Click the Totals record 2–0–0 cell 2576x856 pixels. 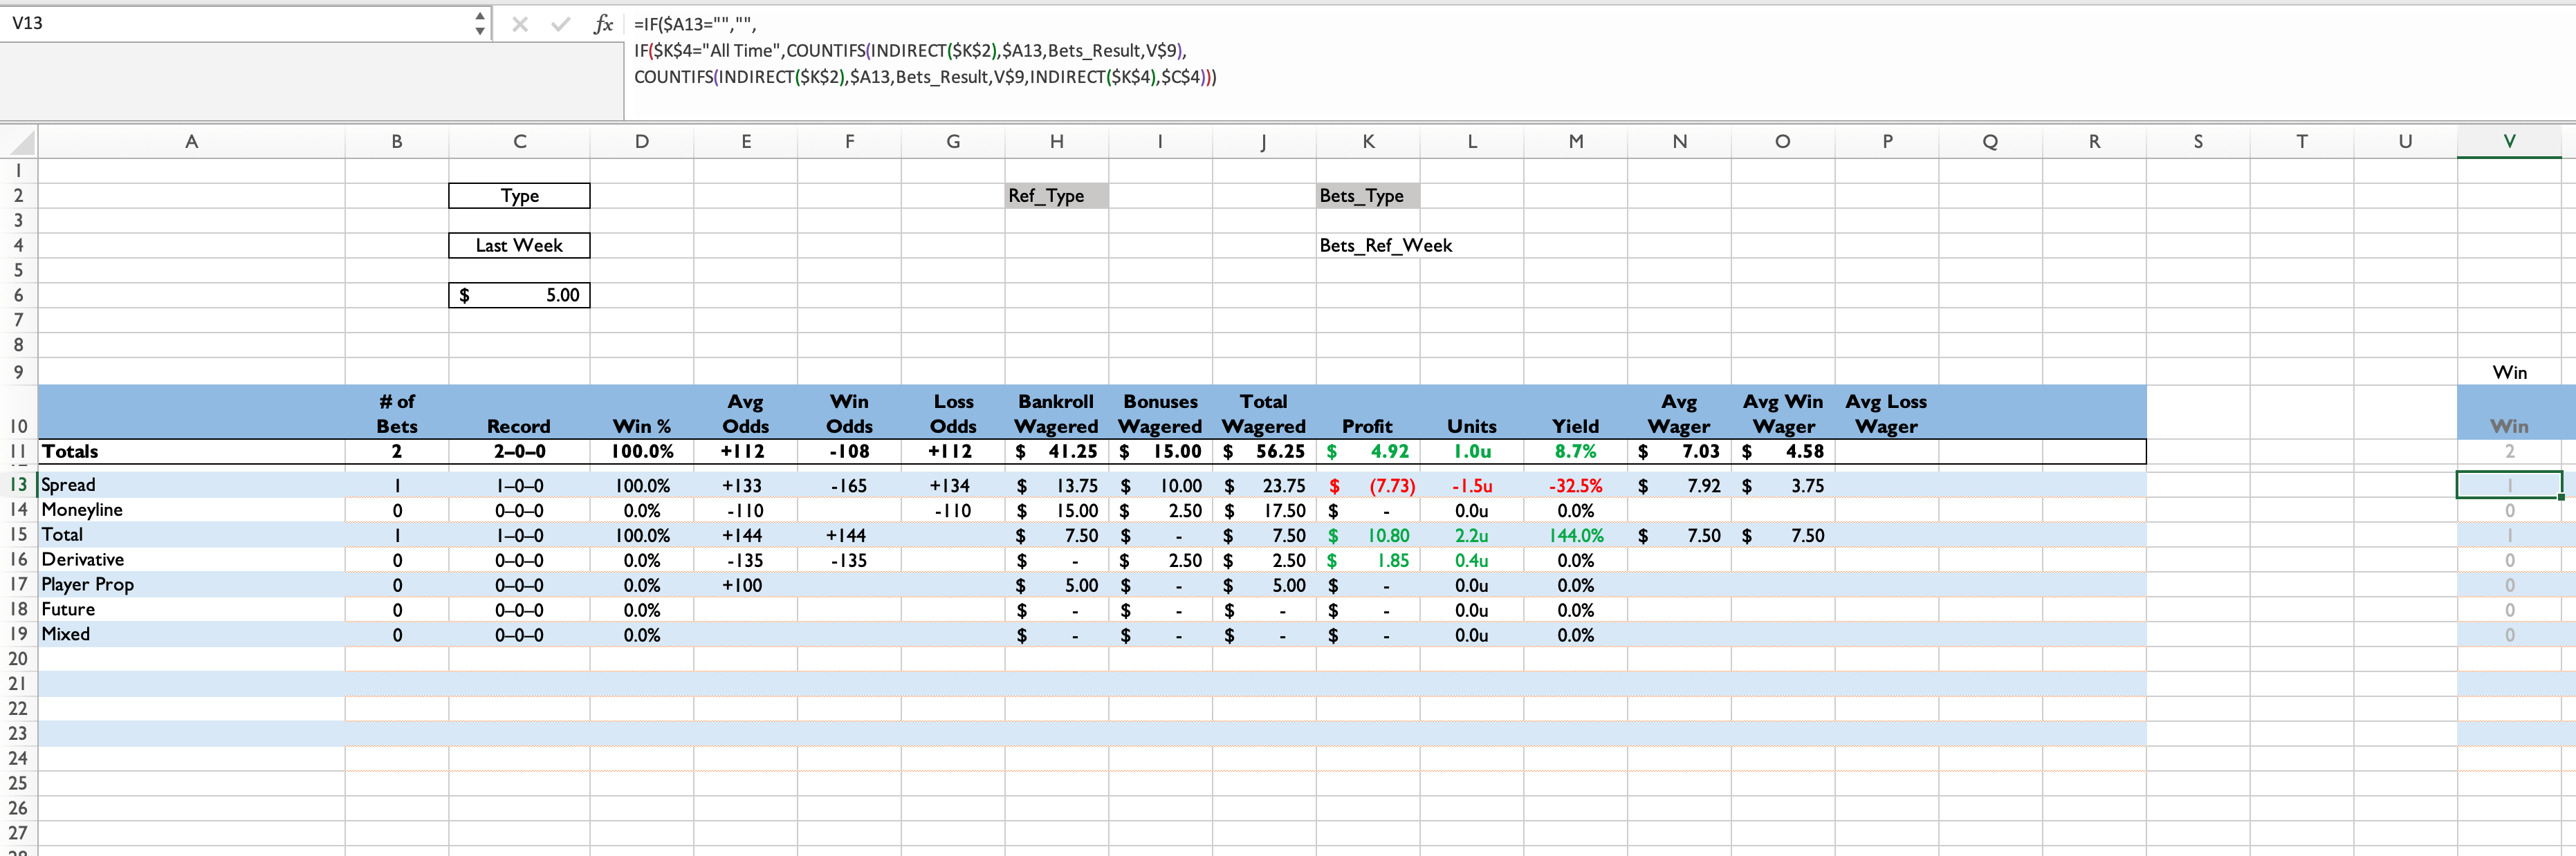pos(519,452)
